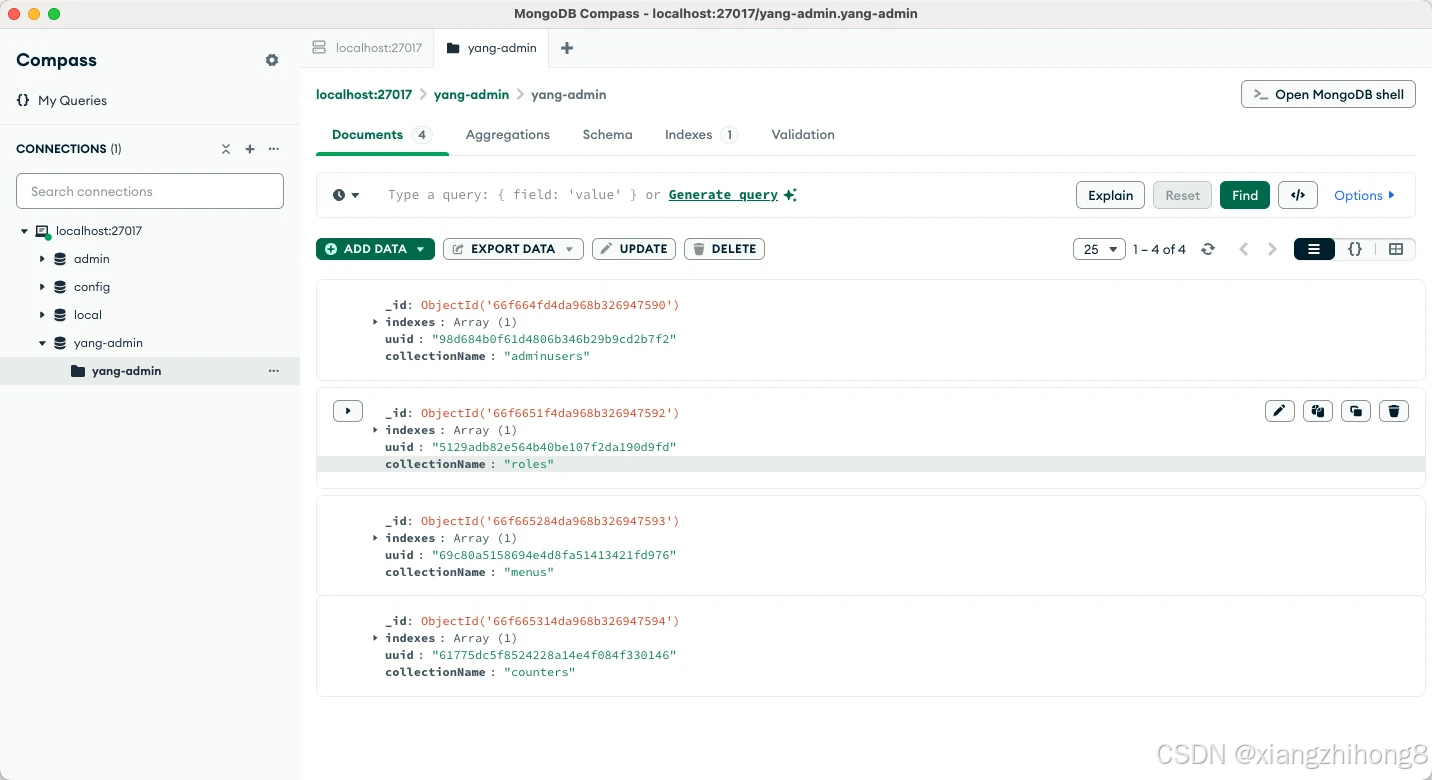Click collectionName value "counters"
The height and width of the screenshot is (780, 1432).
540,672
